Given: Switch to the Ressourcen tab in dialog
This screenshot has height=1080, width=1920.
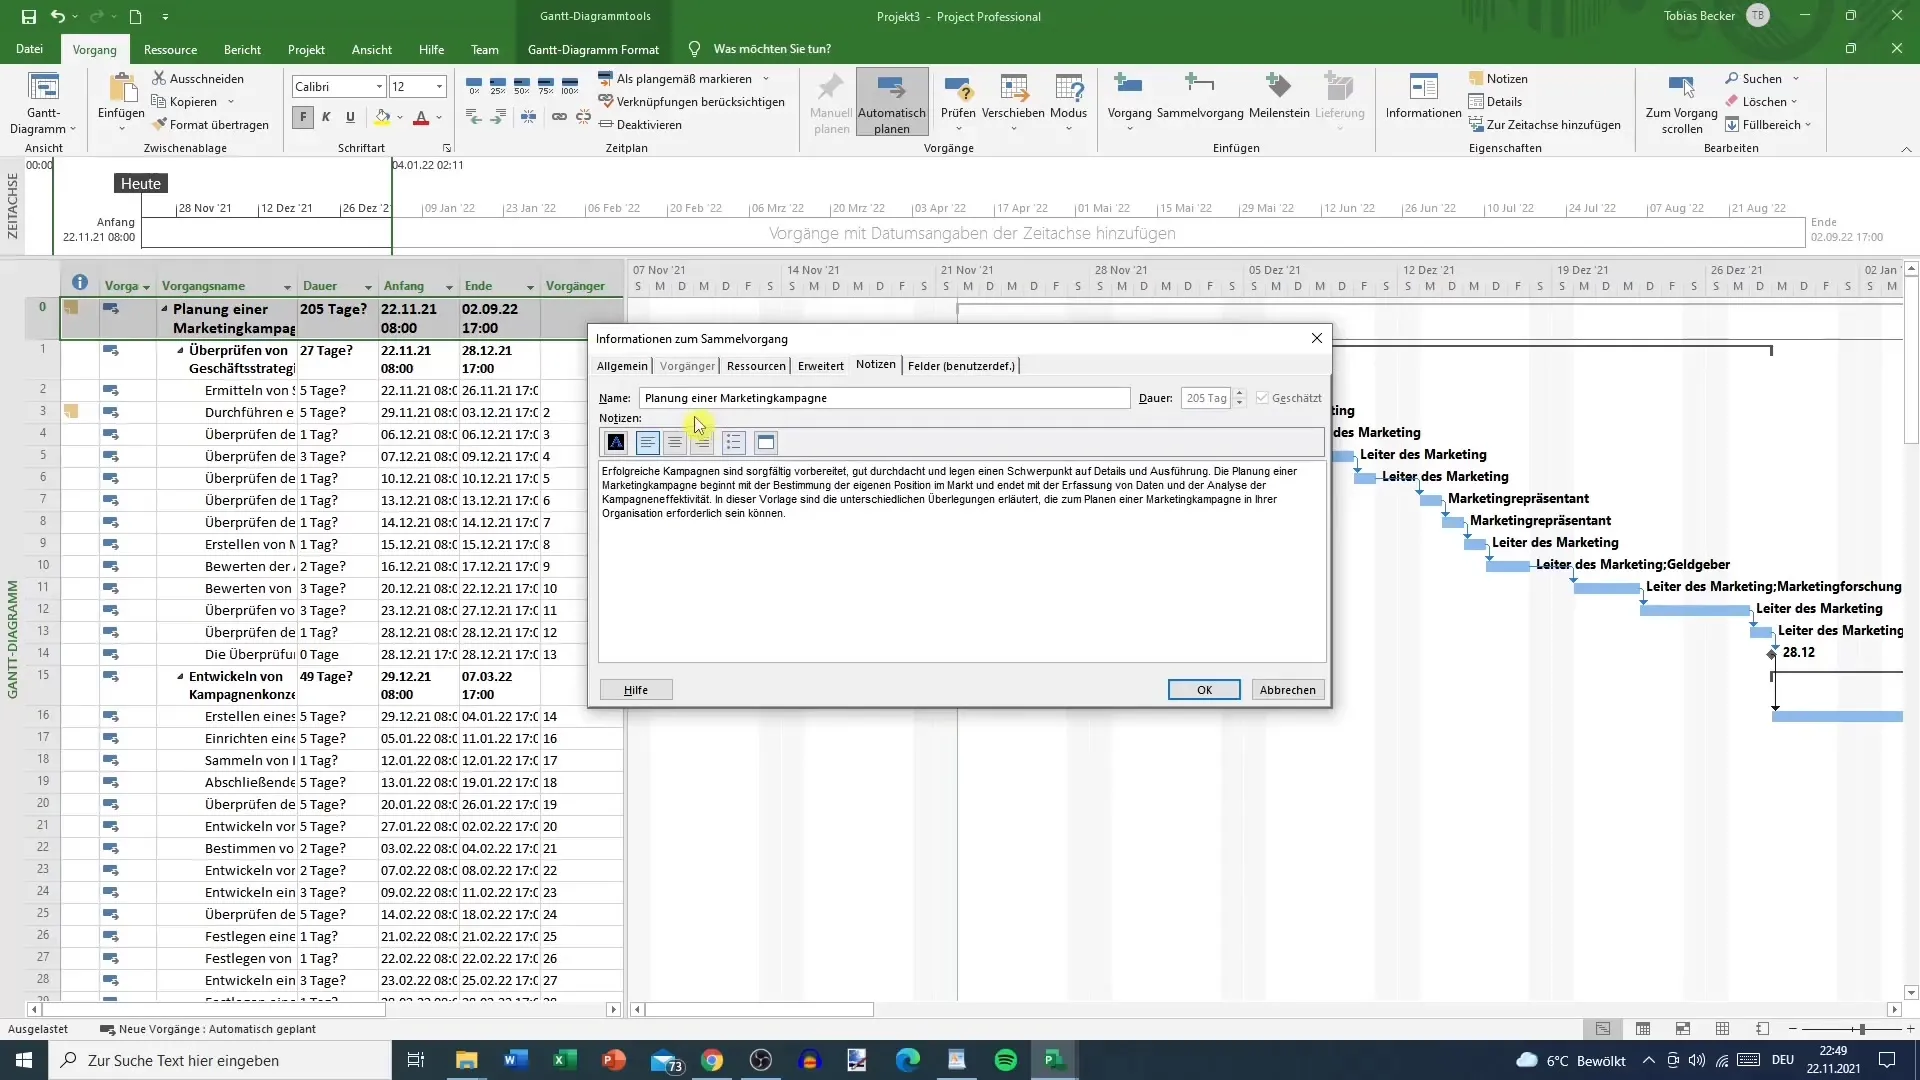Looking at the screenshot, I should 756,366.
